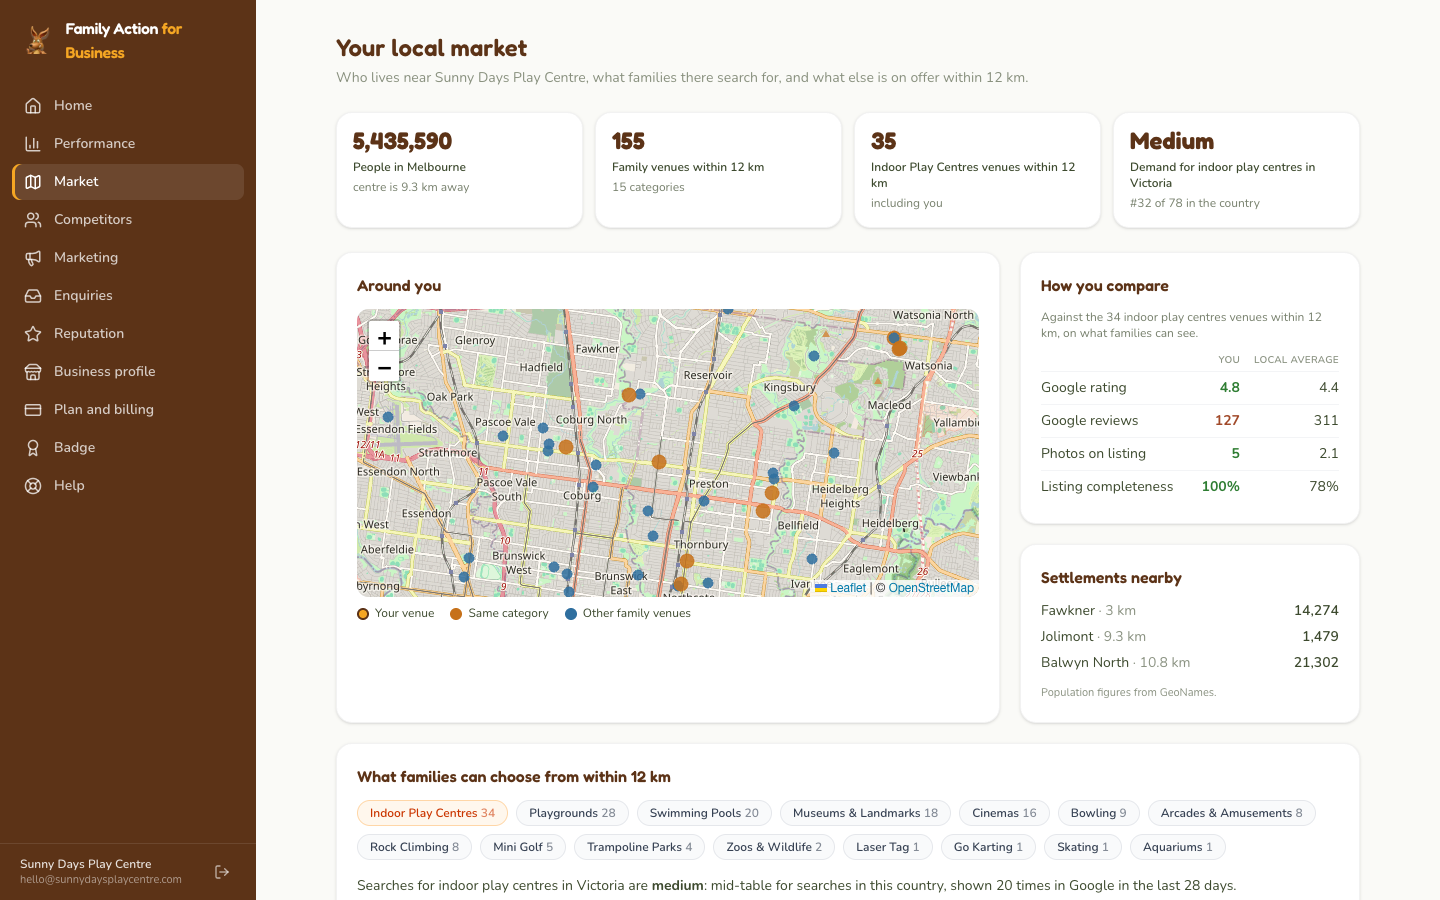
Task: Select the Mini Golf 5 chip
Action: click(523, 847)
